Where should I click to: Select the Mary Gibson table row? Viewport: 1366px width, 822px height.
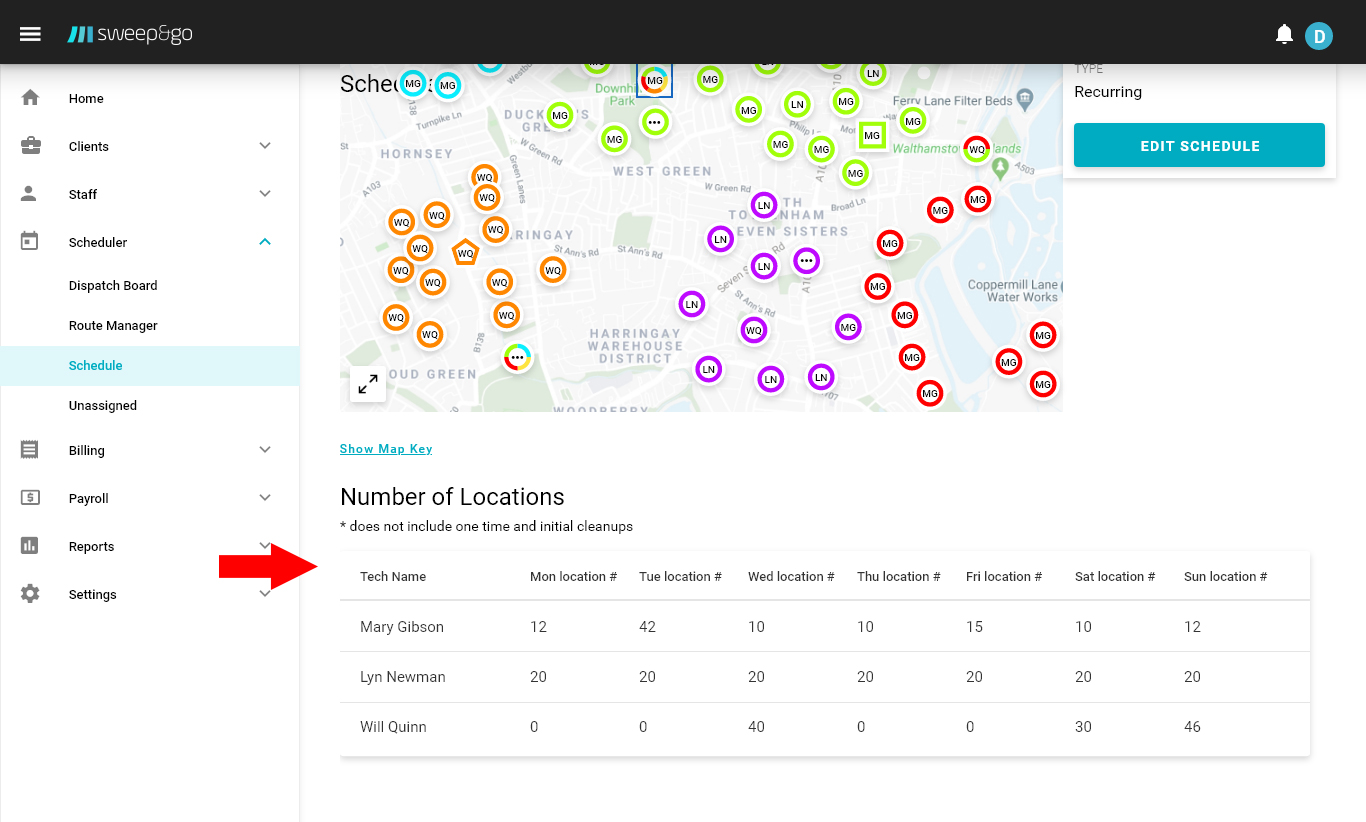pyautogui.click(x=402, y=627)
